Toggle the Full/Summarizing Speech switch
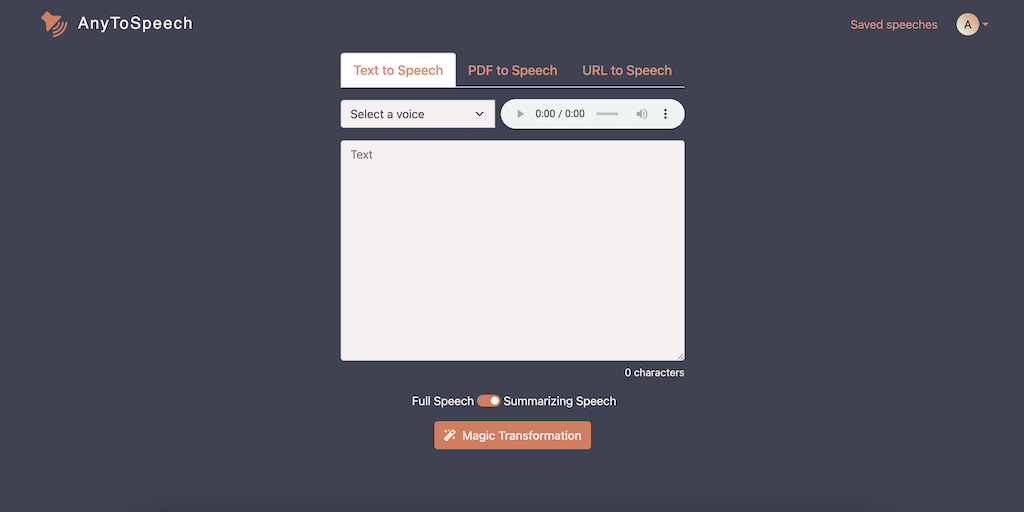Image resolution: width=1024 pixels, height=512 pixels. click(488, 401)
